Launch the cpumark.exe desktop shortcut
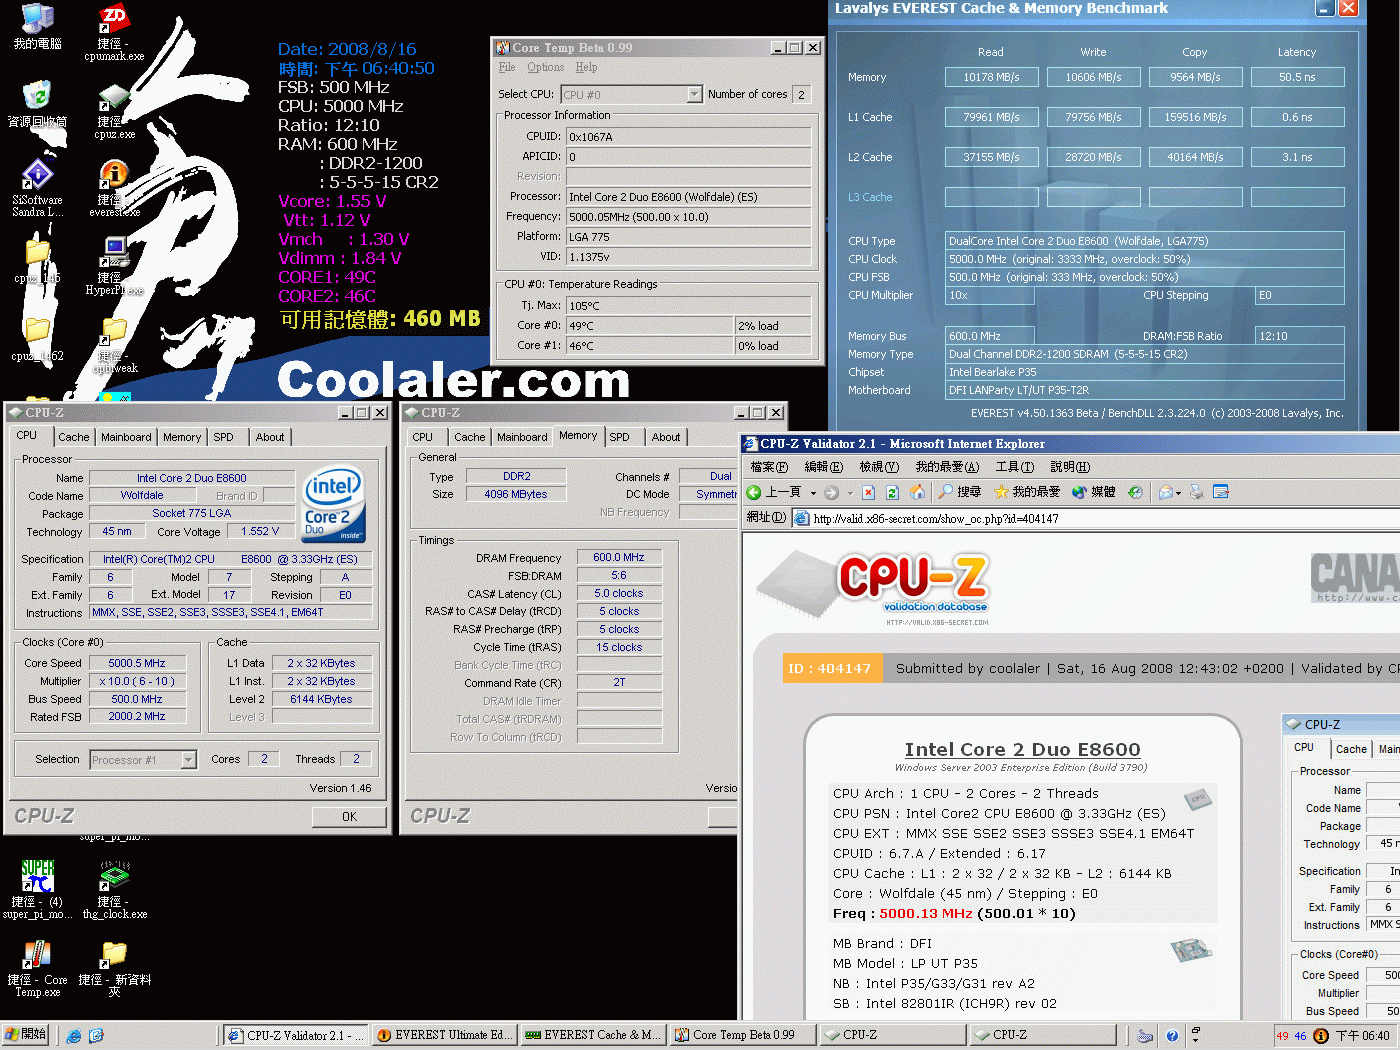This screenshot has height=1050, width=1400. (114, 32)
